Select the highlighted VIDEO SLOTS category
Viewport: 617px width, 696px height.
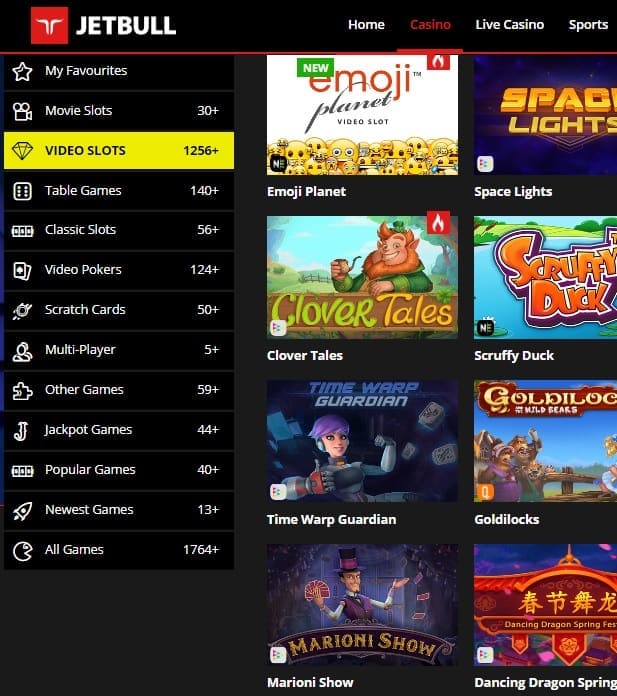coord(119,150)
